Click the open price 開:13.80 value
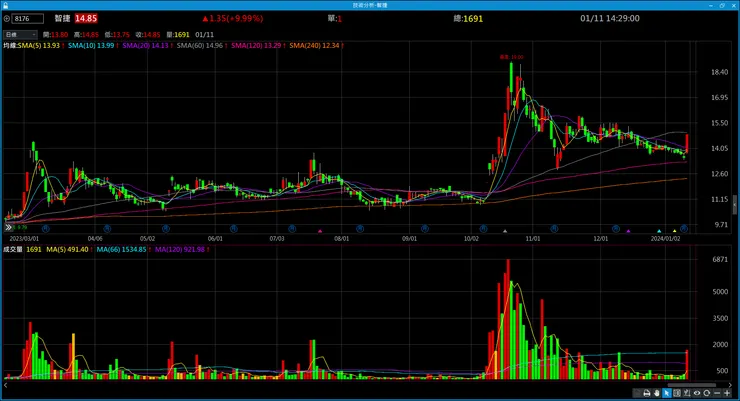The width and height of the screenshot is (740, 401). click(55, 35)
